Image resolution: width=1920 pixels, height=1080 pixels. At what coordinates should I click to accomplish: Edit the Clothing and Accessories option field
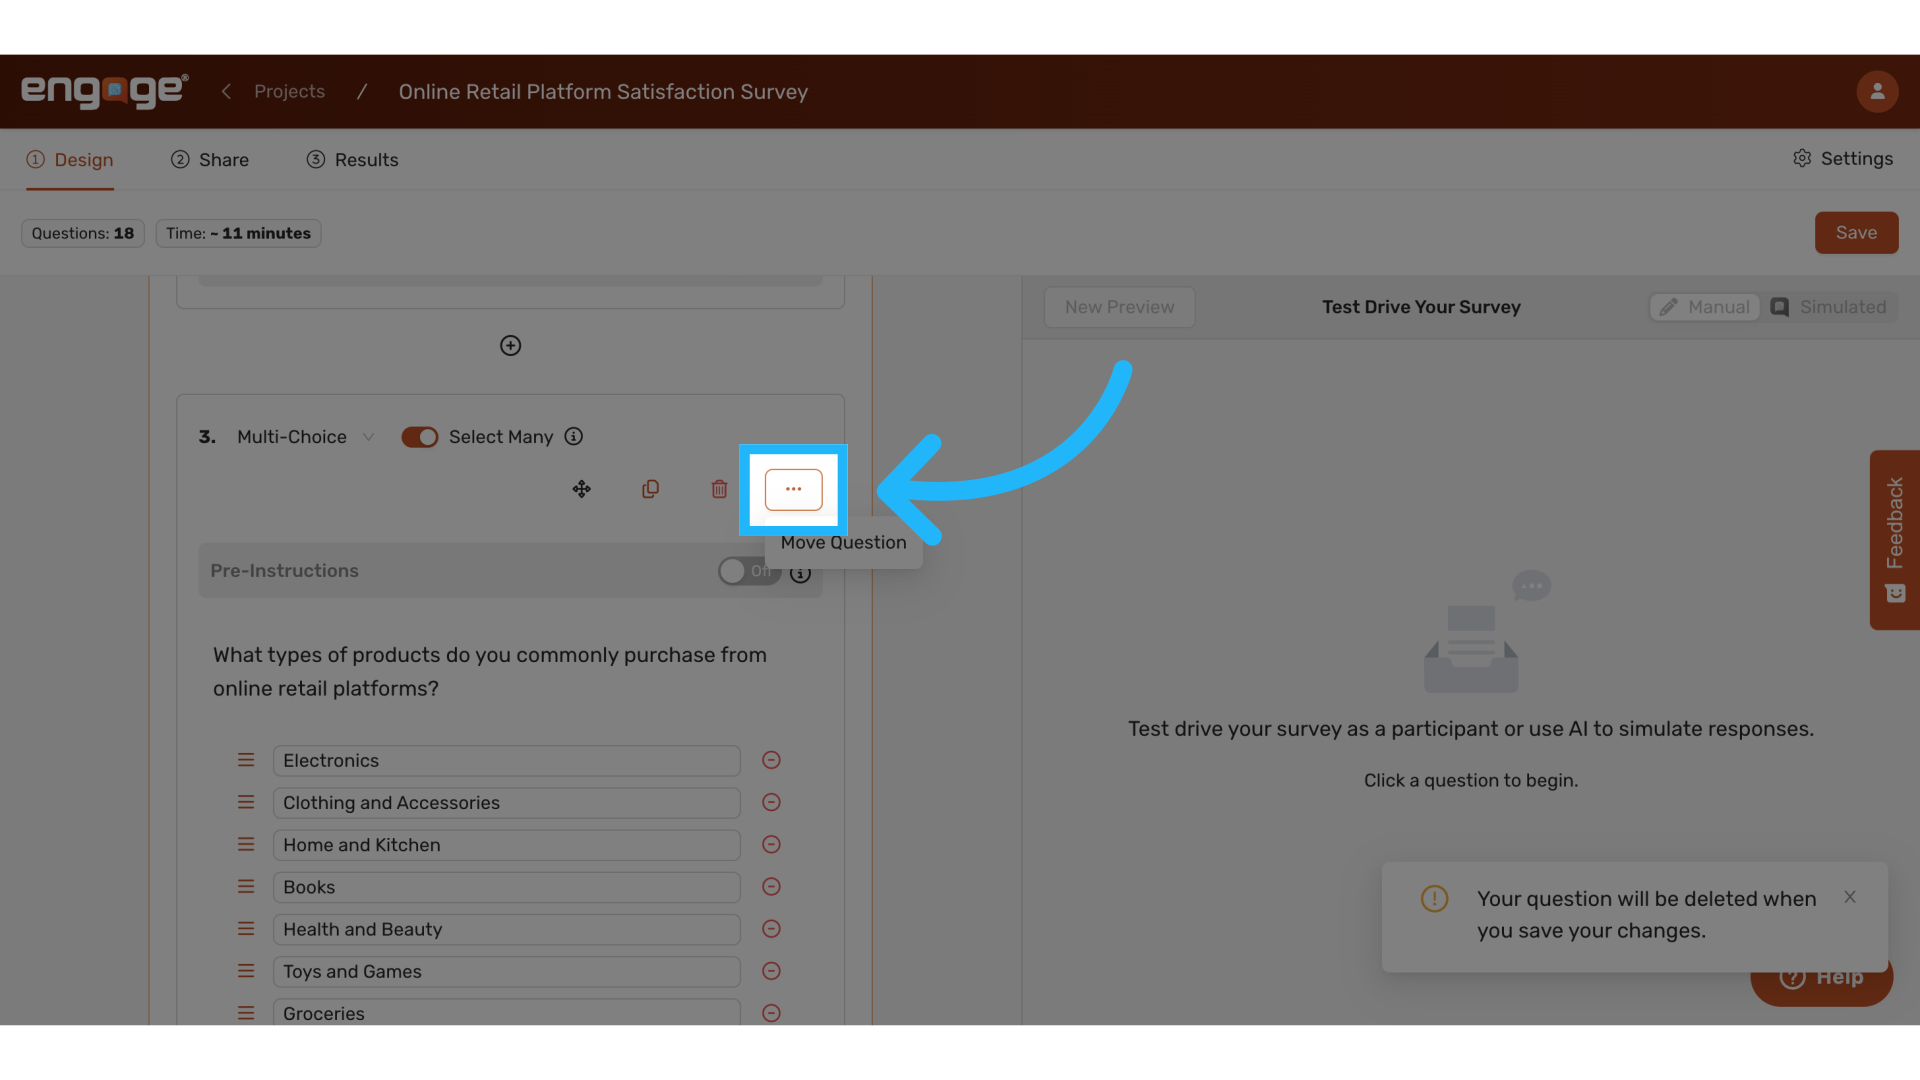pyautogui.click(x=506, y=802)
